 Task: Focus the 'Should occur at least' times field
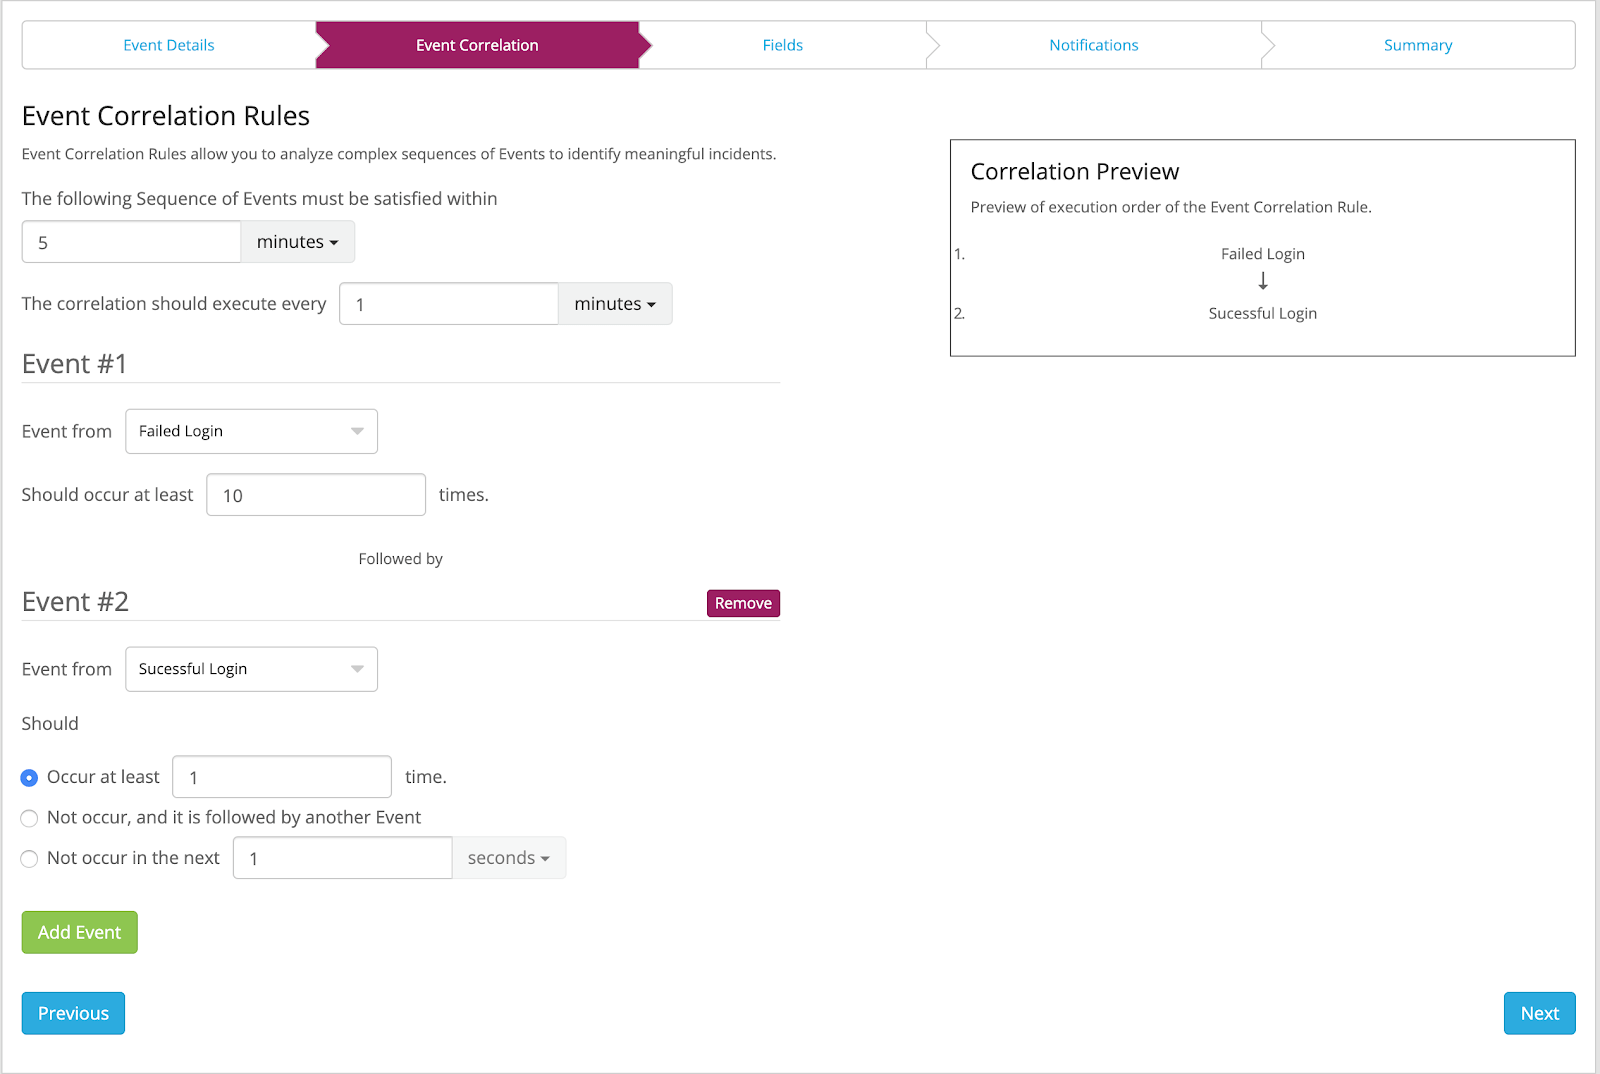316,495
